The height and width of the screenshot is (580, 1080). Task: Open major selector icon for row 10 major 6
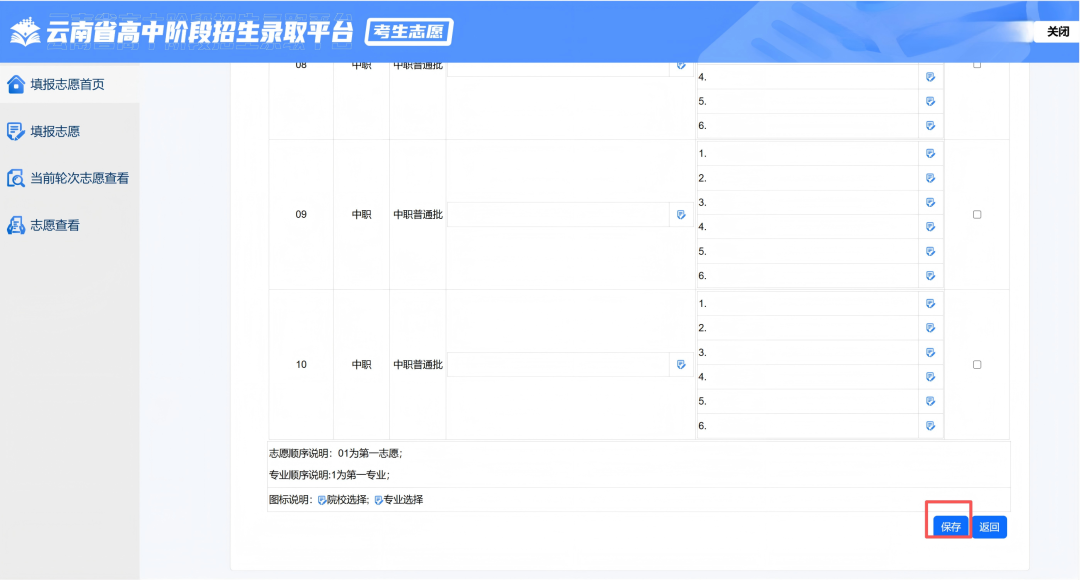[x=931, y=426]
